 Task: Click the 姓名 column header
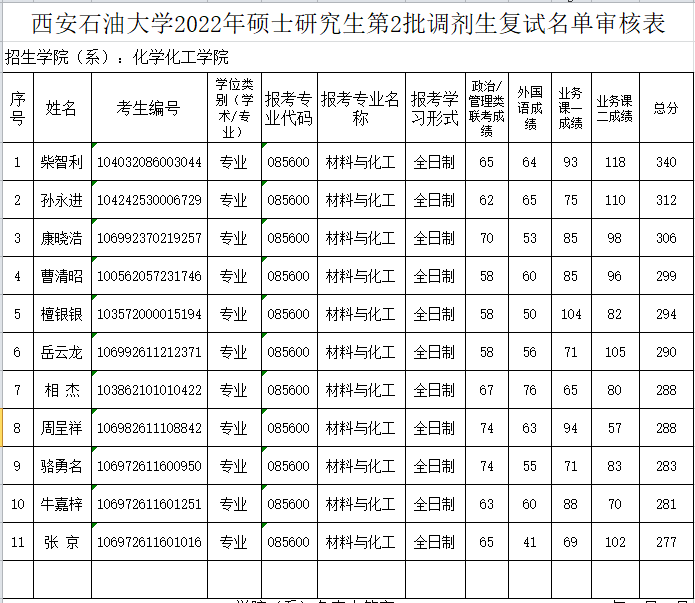point(61,108)
